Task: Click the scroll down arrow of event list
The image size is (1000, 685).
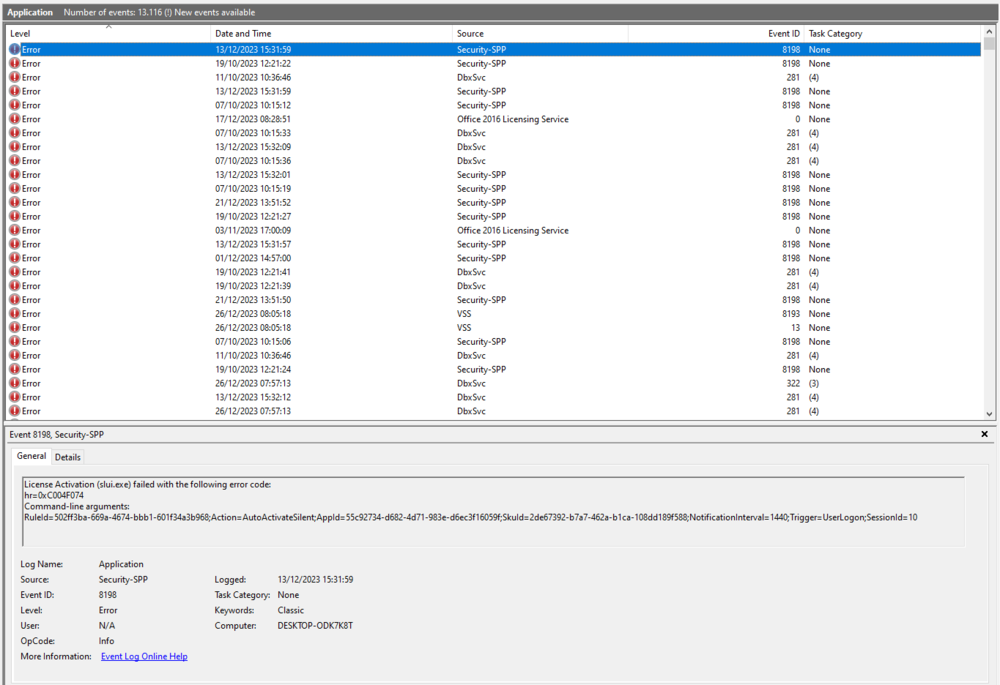Action: 990,413
